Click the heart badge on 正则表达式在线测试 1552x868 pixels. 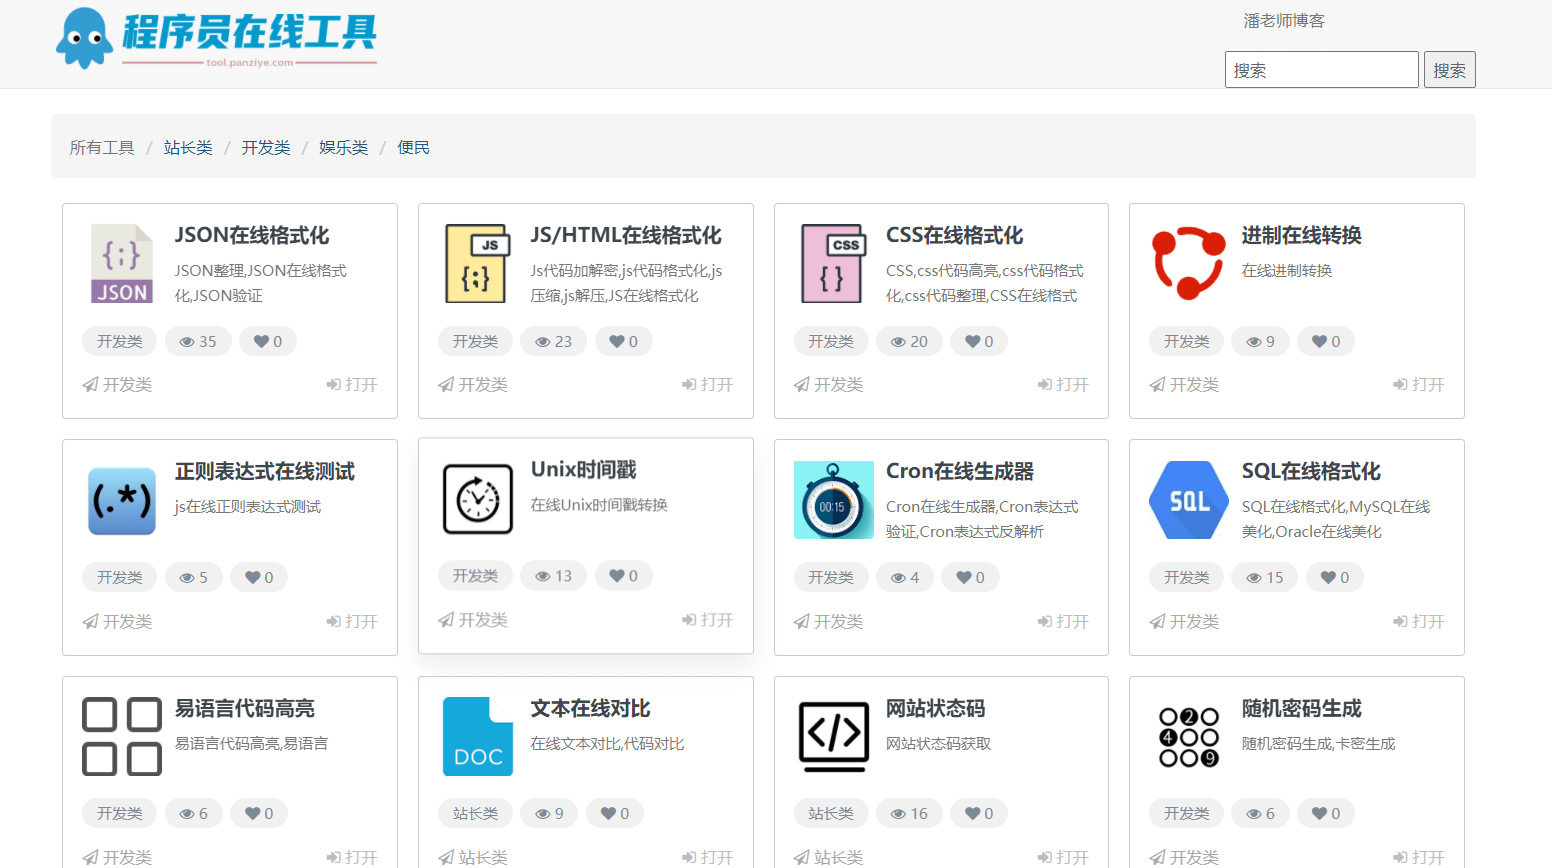click(259, 577)
